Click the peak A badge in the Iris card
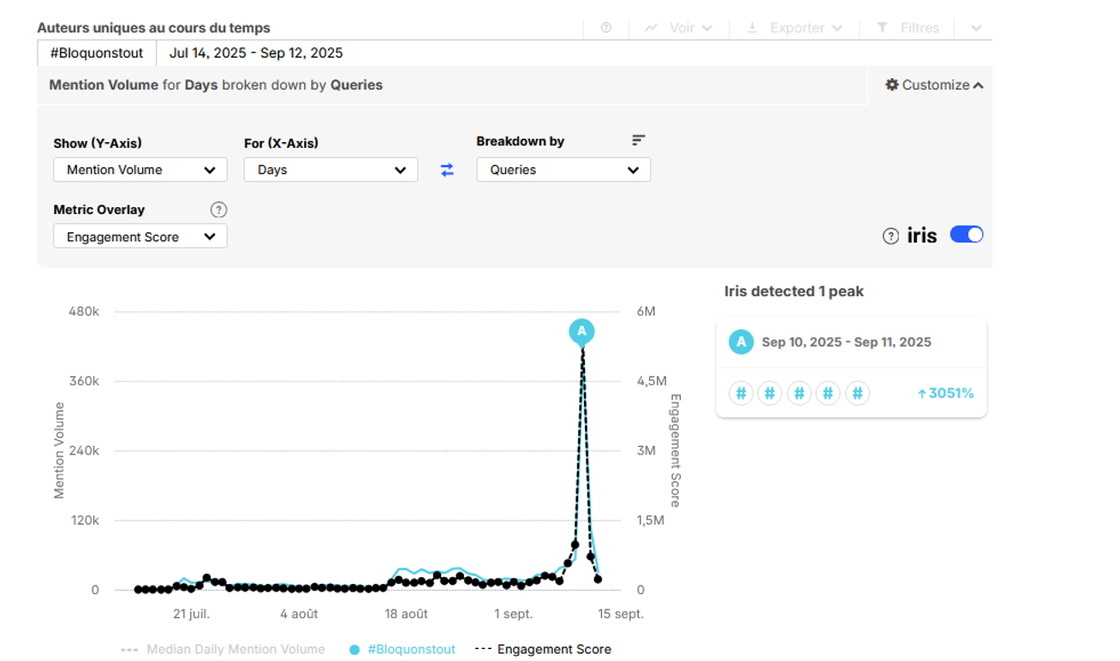This screenshot has width=1120, height=661. (740, 342)
